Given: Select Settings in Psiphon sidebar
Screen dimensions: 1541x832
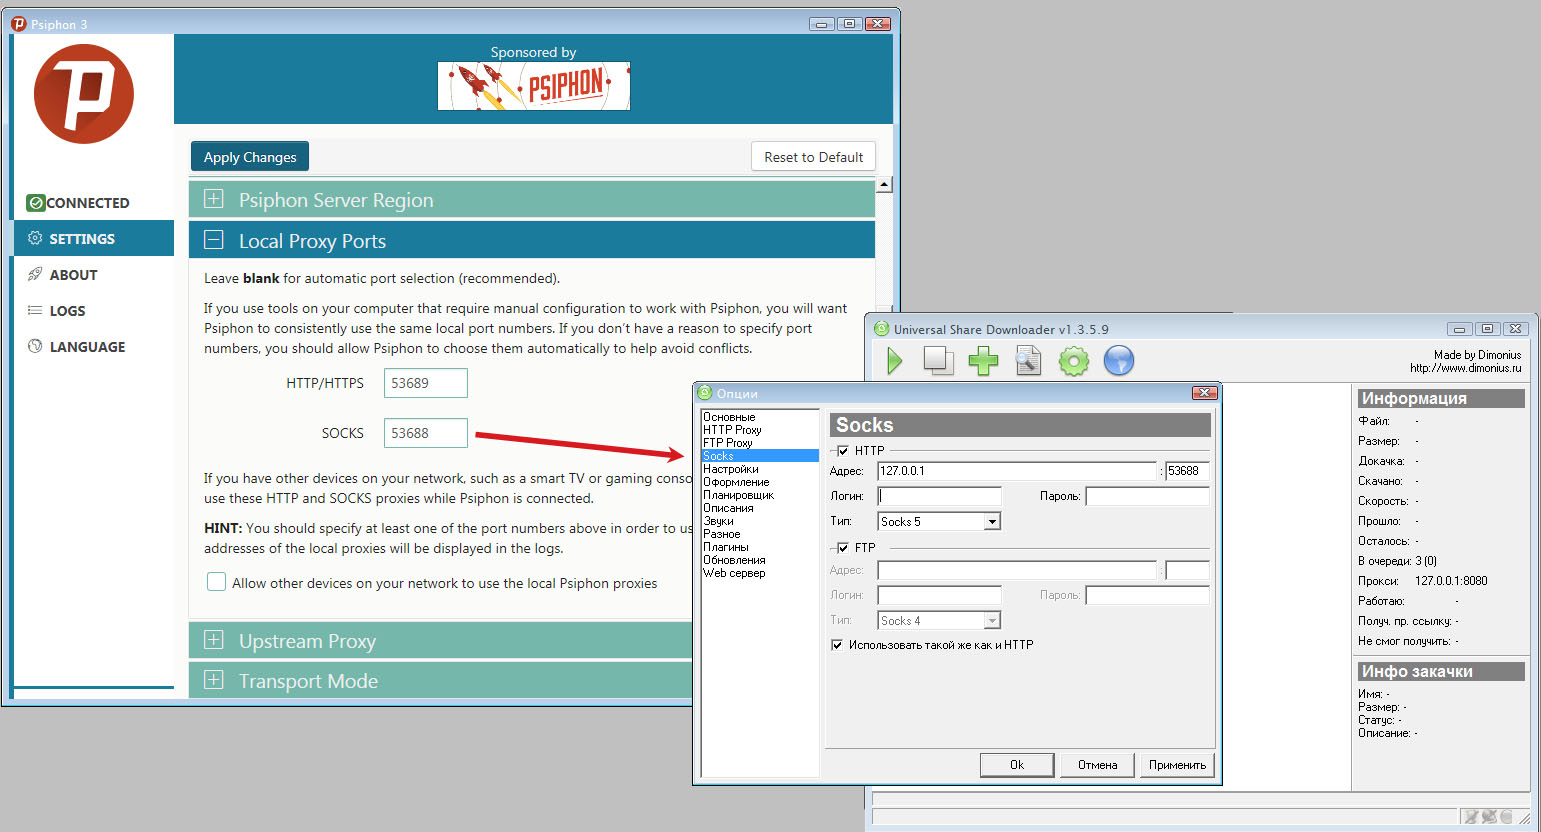Looking at the screenshot, I should [x=94, y=238].
